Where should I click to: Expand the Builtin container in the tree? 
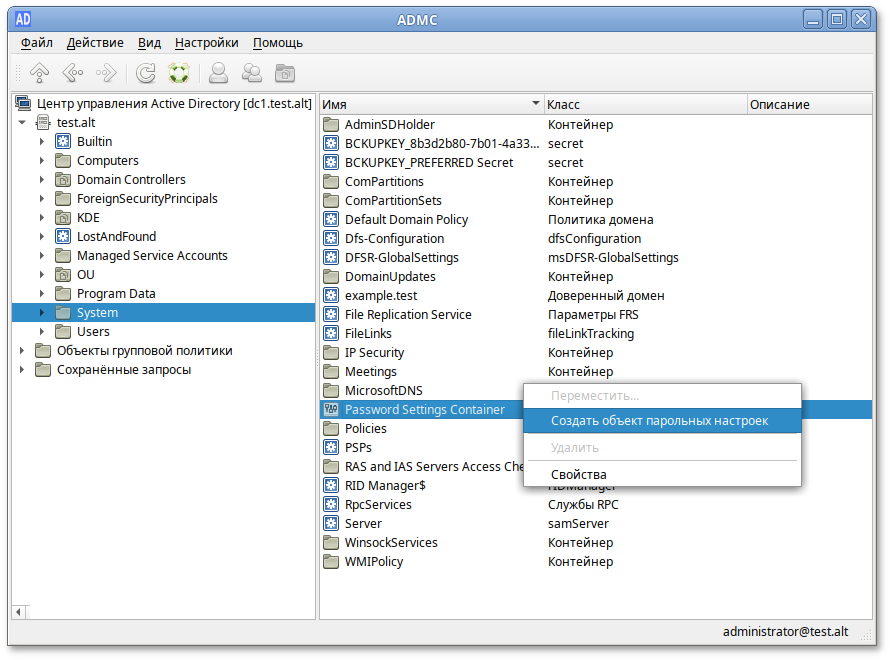[41, 141]
